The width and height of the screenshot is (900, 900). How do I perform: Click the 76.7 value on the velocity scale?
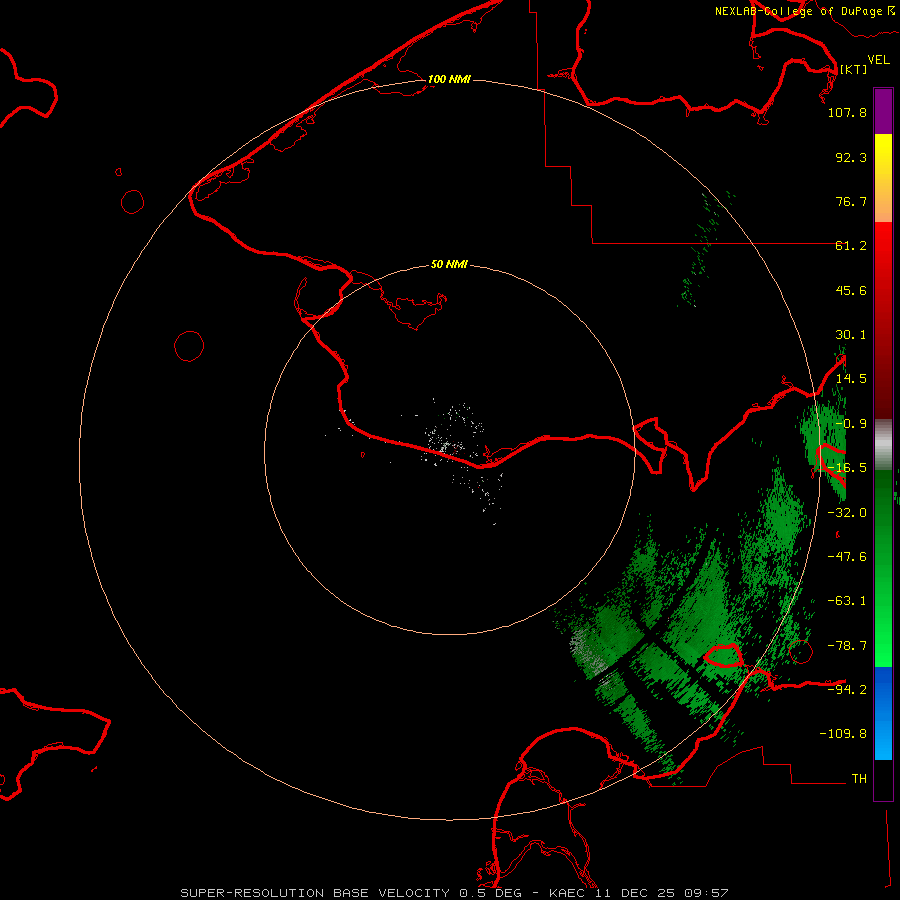pos(851,201)
